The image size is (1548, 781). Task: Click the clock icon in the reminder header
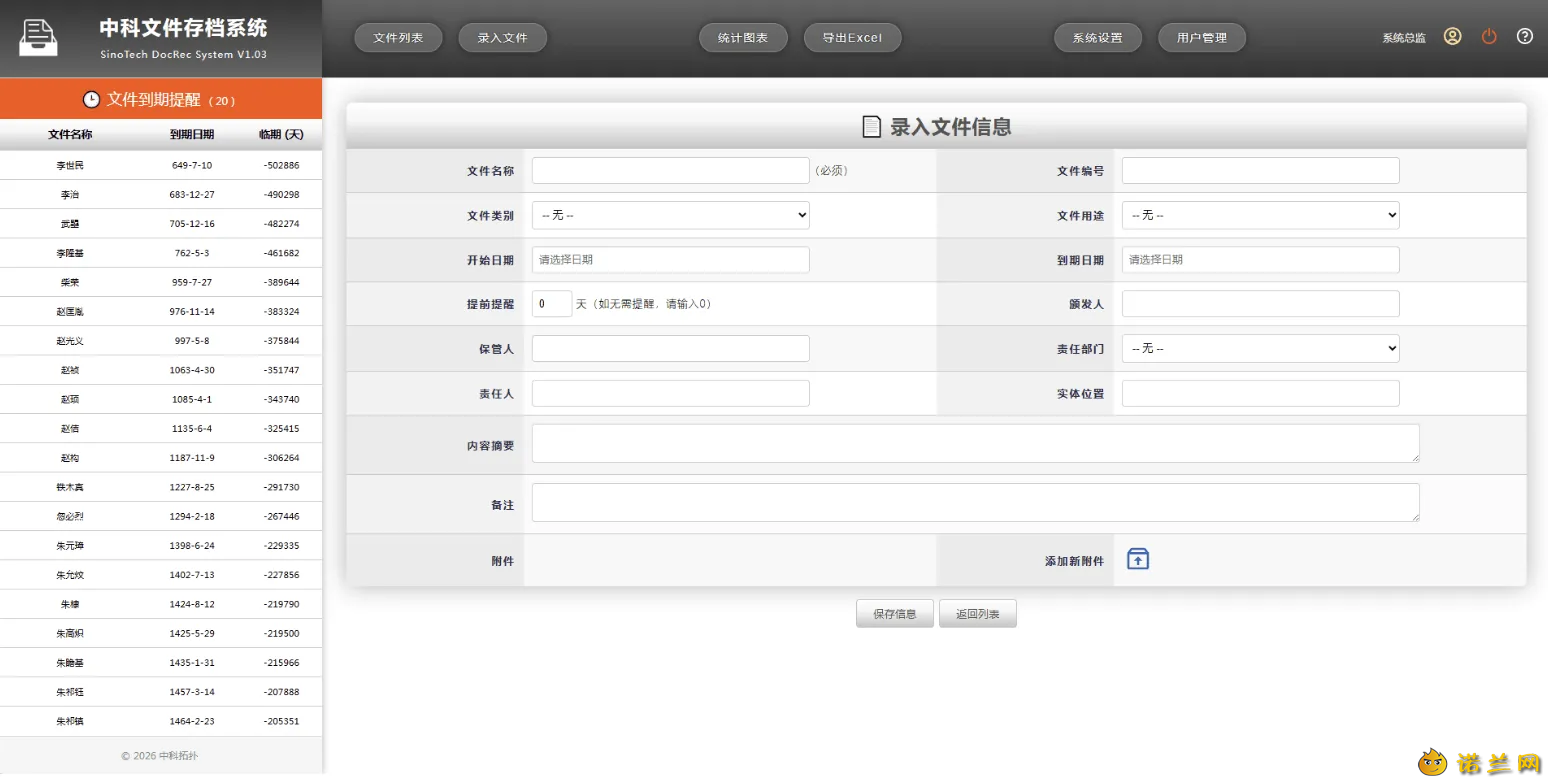point(91,100)
